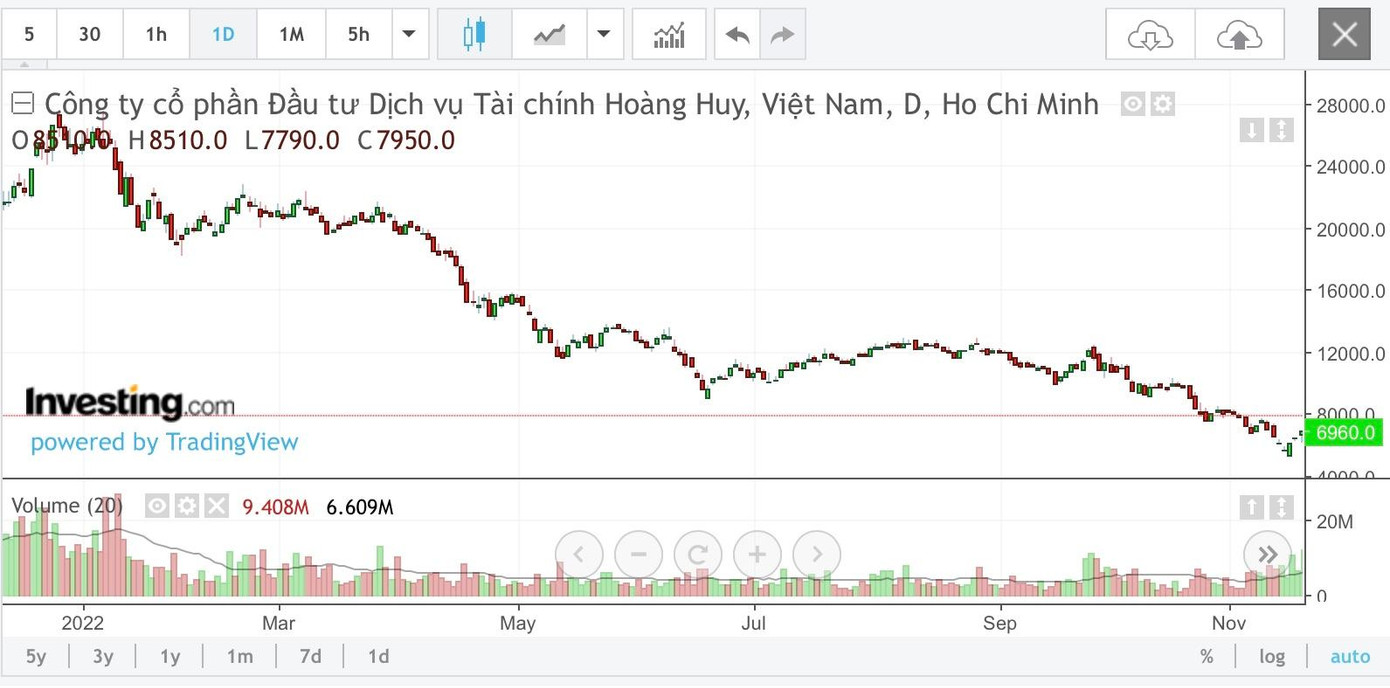Select the 1y range button
This screenshot has width=1390, height=688.
point(169,656)
